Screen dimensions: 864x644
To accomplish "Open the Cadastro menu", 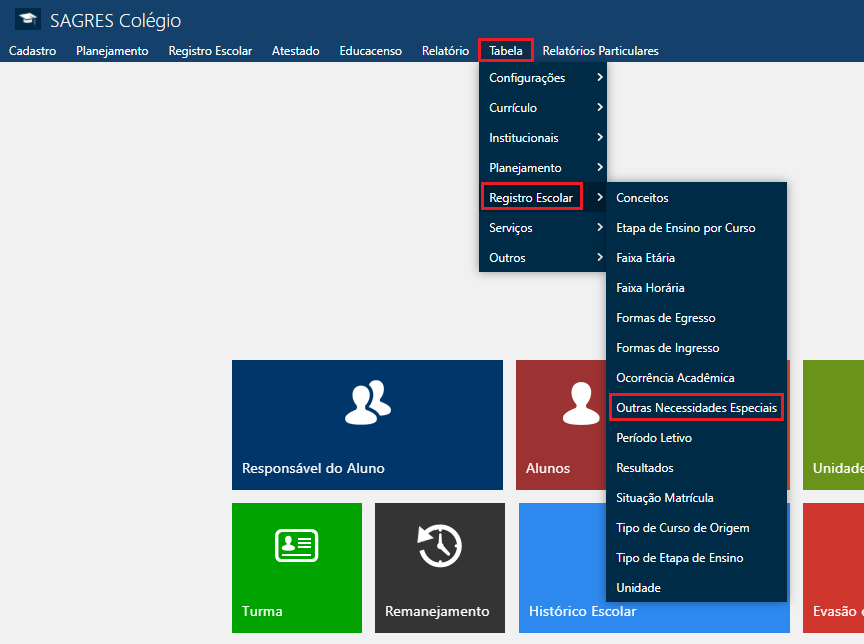I will click(x=32, y=51).
